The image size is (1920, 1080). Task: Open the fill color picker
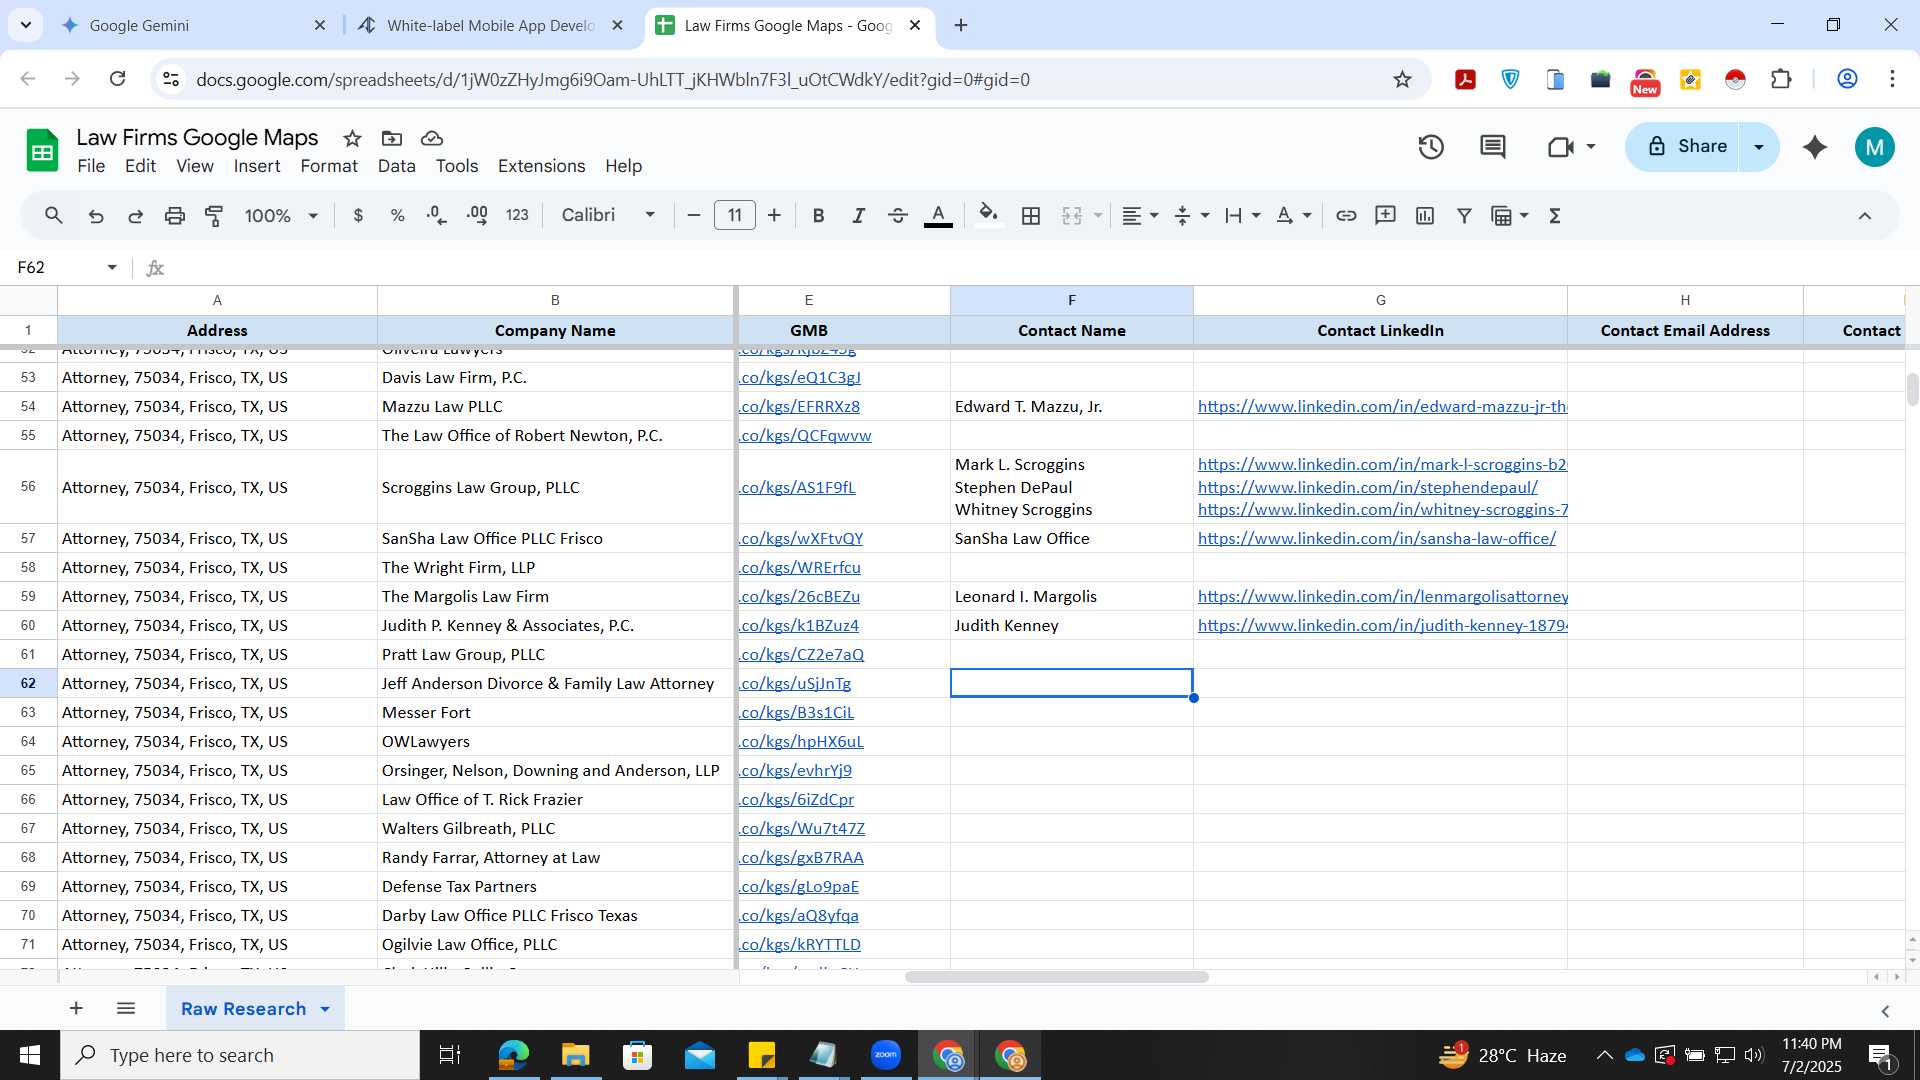point(988,215)
